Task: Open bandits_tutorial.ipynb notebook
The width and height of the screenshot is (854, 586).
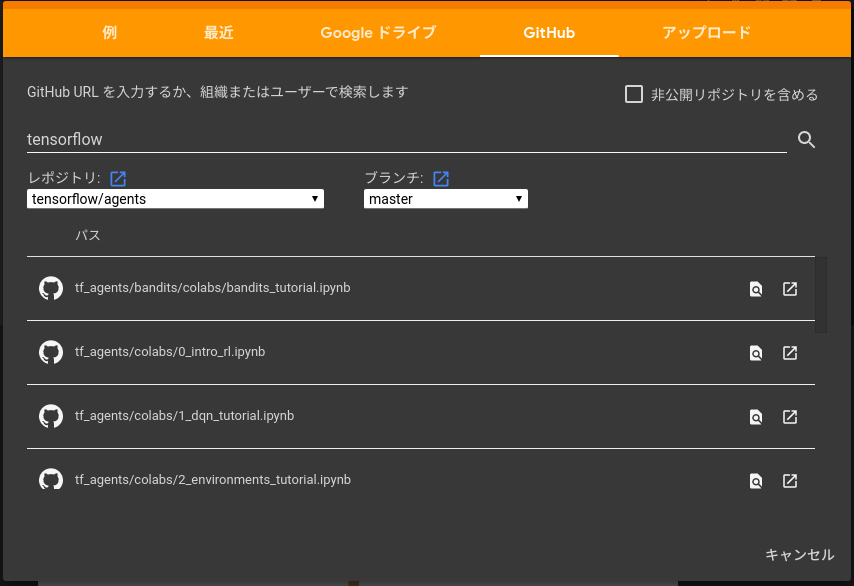Action: pos(212,288)
